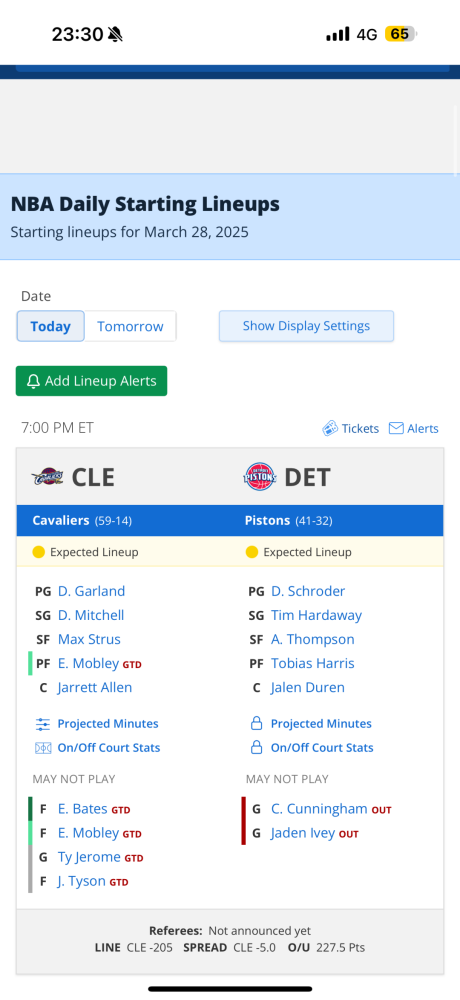460x1000 pixels.
Task: Tap the Pistons team logo
Action: click(x=260, y=477)
